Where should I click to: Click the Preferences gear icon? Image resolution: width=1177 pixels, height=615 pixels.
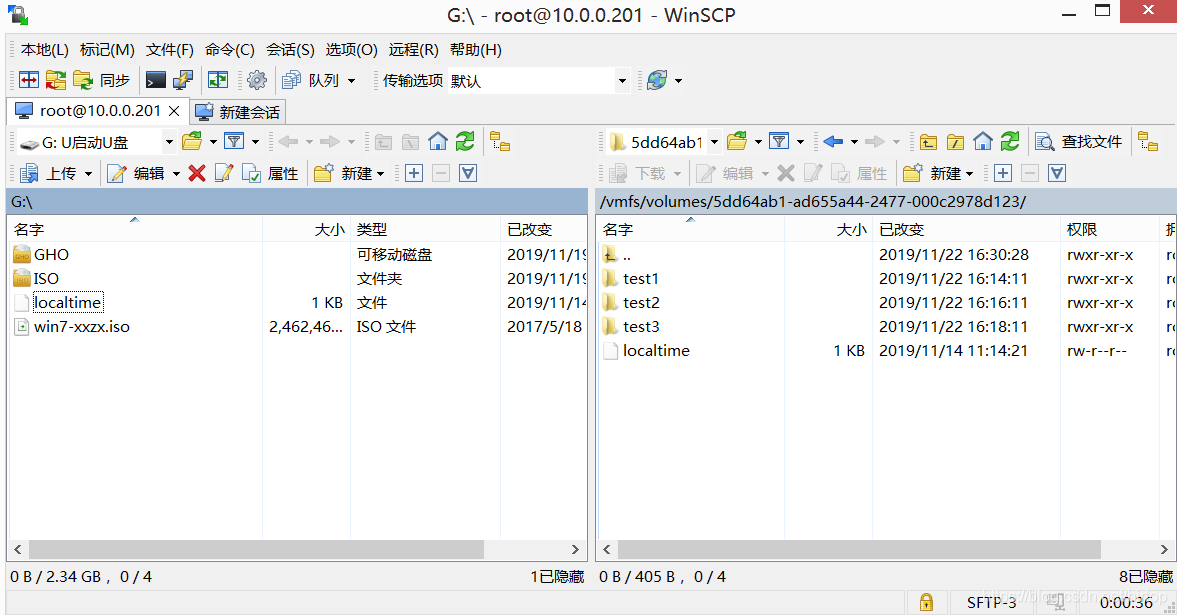tap(257, 80)
